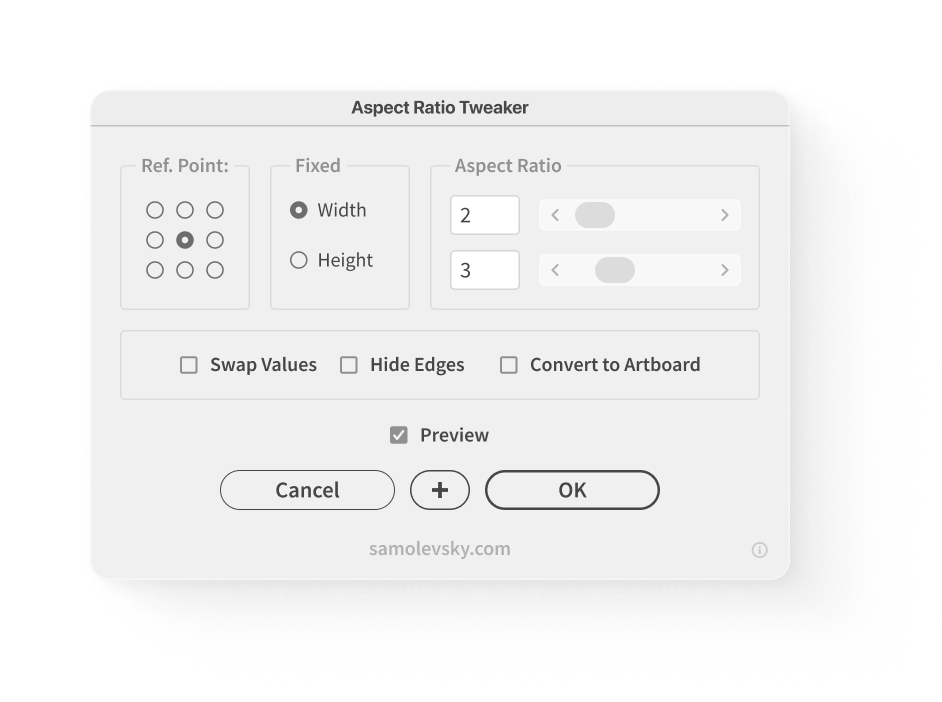The height and width of the screenshot is (702, 942).
Task: Click right arrow of second ratio slider
Action: (x=725, y=270)
